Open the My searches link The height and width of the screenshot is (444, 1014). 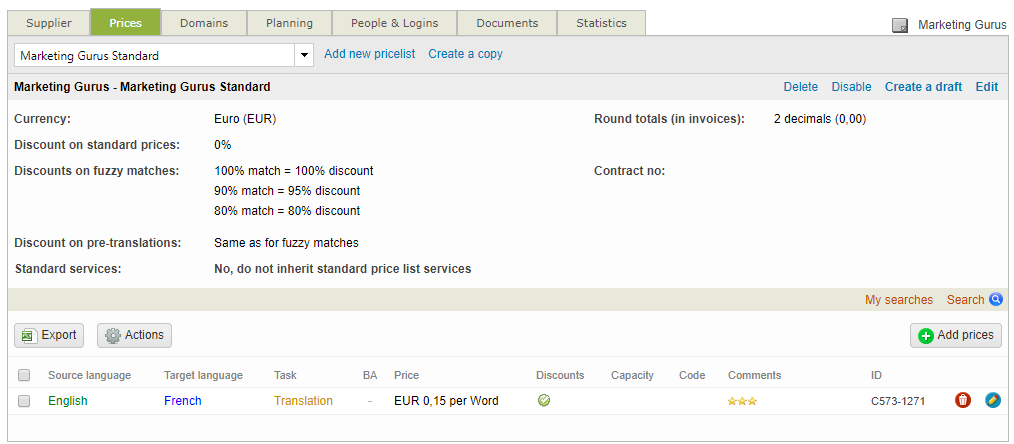coord(898,300)
